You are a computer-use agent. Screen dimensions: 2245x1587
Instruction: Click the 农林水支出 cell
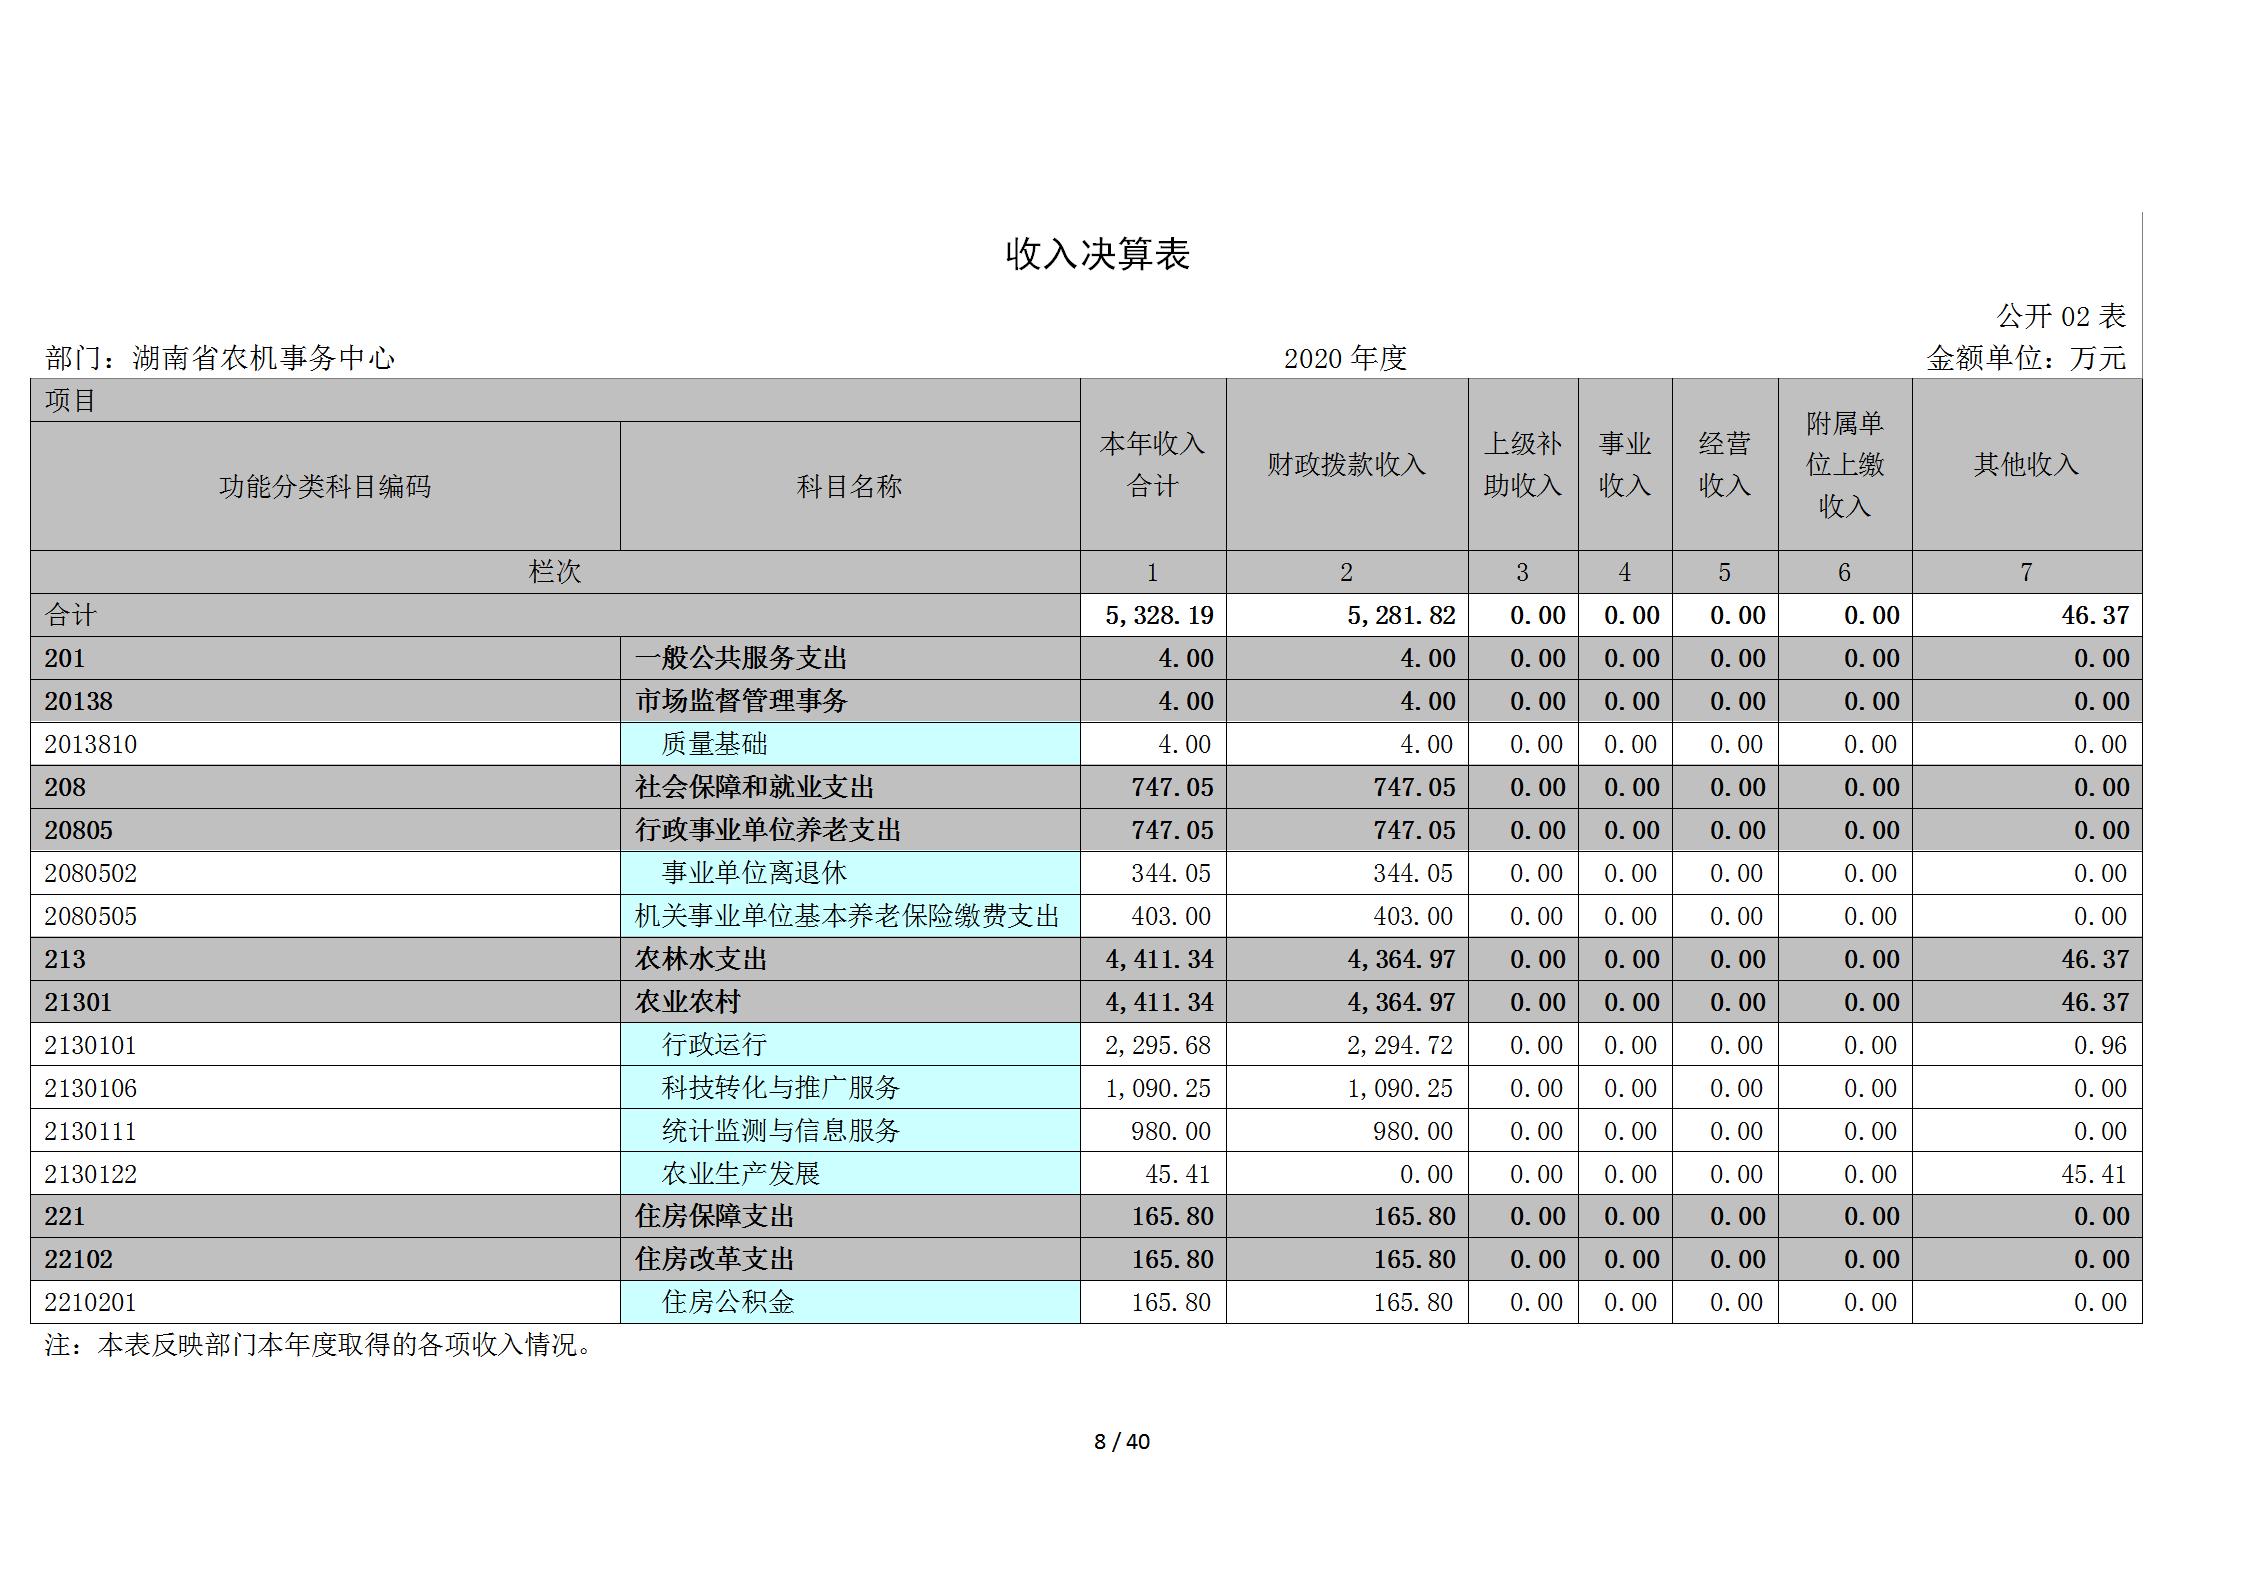click(x=850, y=959)
